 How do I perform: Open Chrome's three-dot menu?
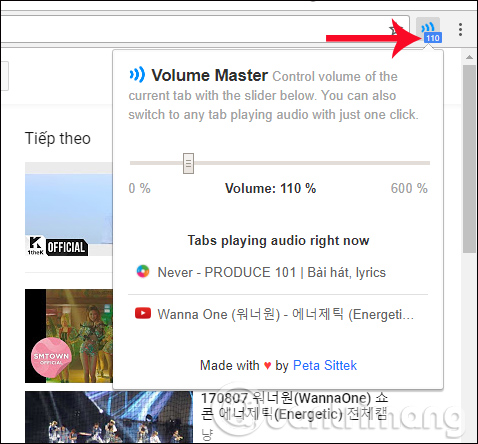click(460, 30)
